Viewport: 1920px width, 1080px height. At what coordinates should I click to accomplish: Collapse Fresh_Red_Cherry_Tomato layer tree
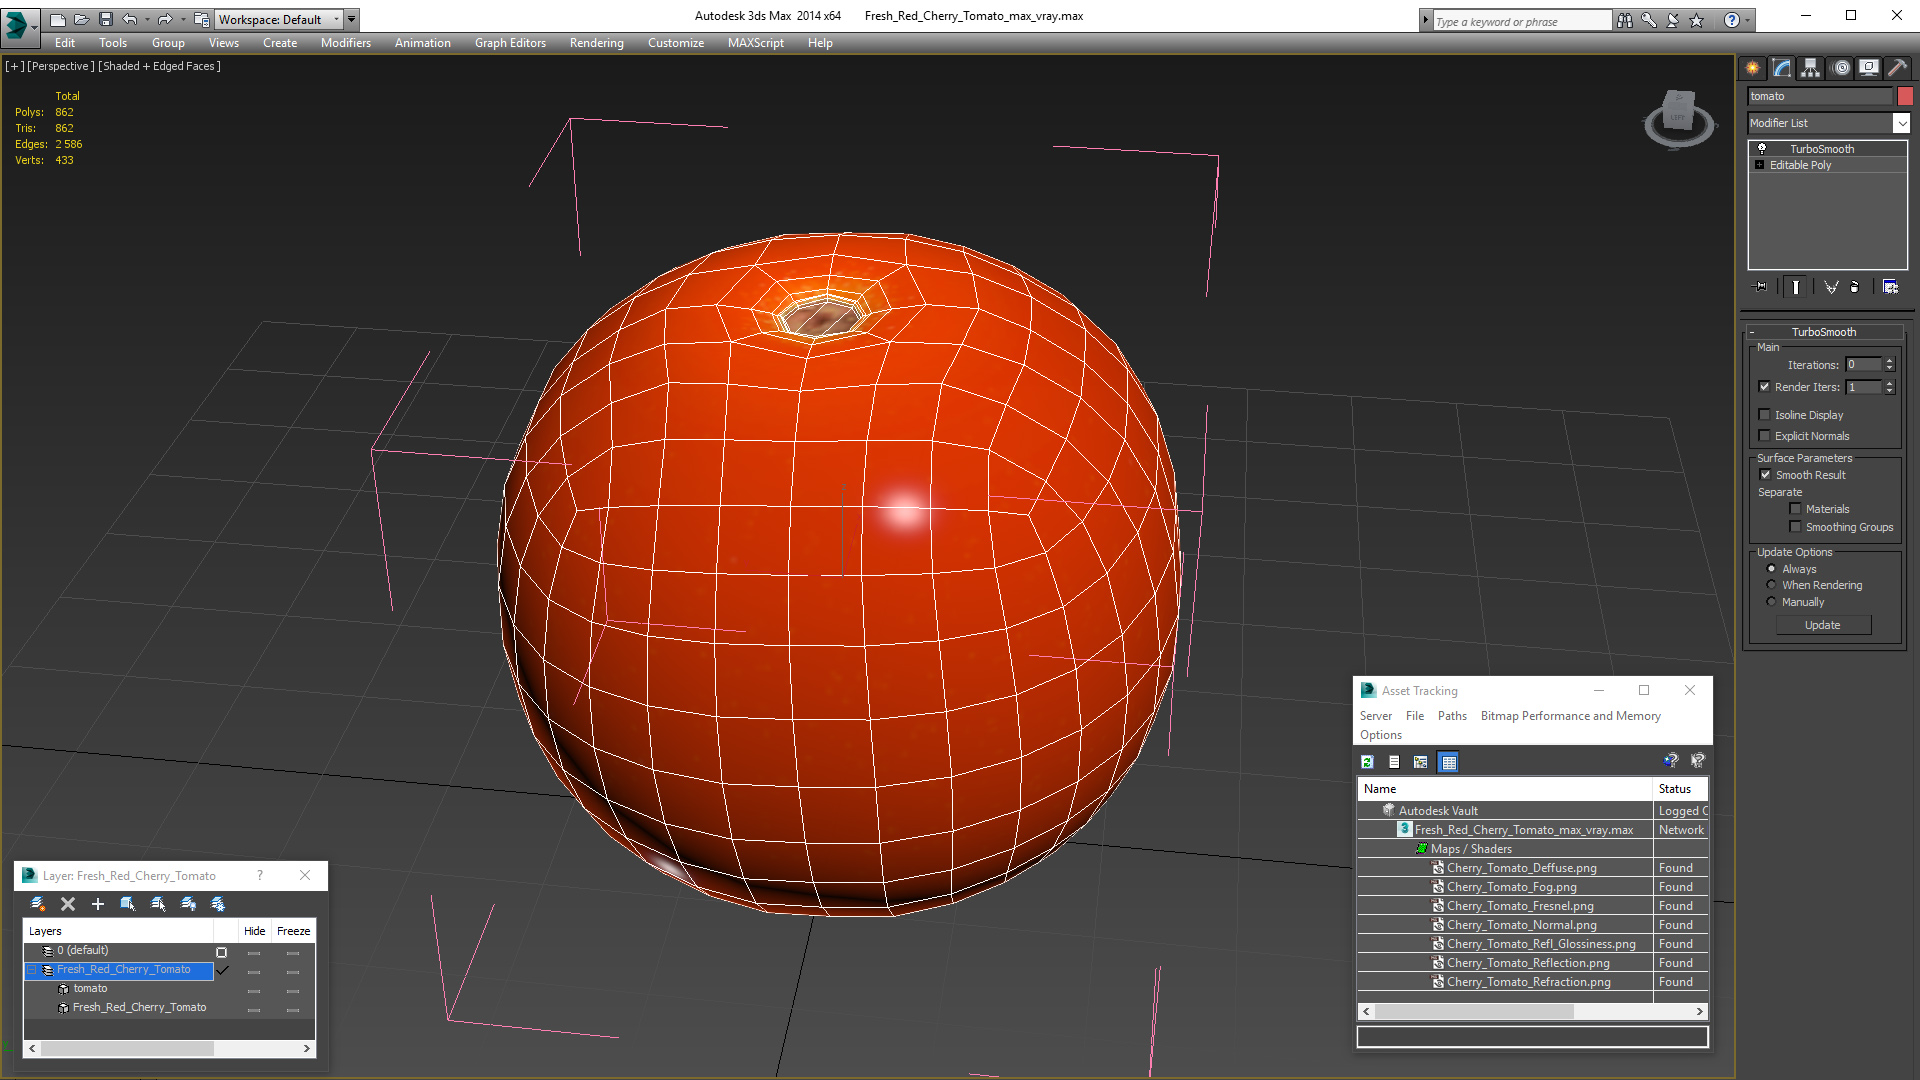pos(32,970)
